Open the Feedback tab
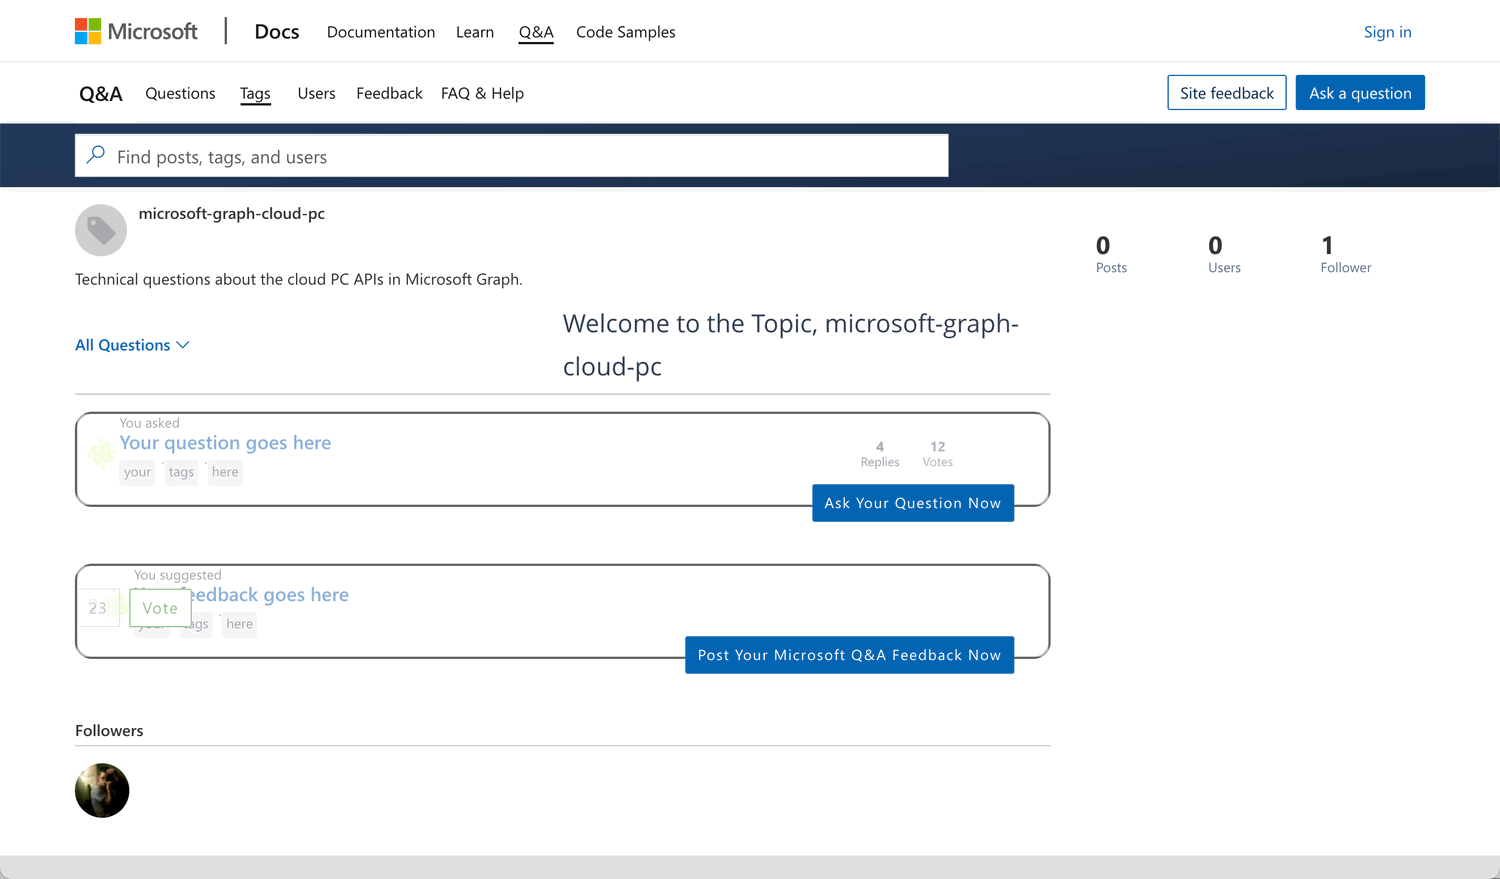1500x879 pixels. (x=389, y=93)
